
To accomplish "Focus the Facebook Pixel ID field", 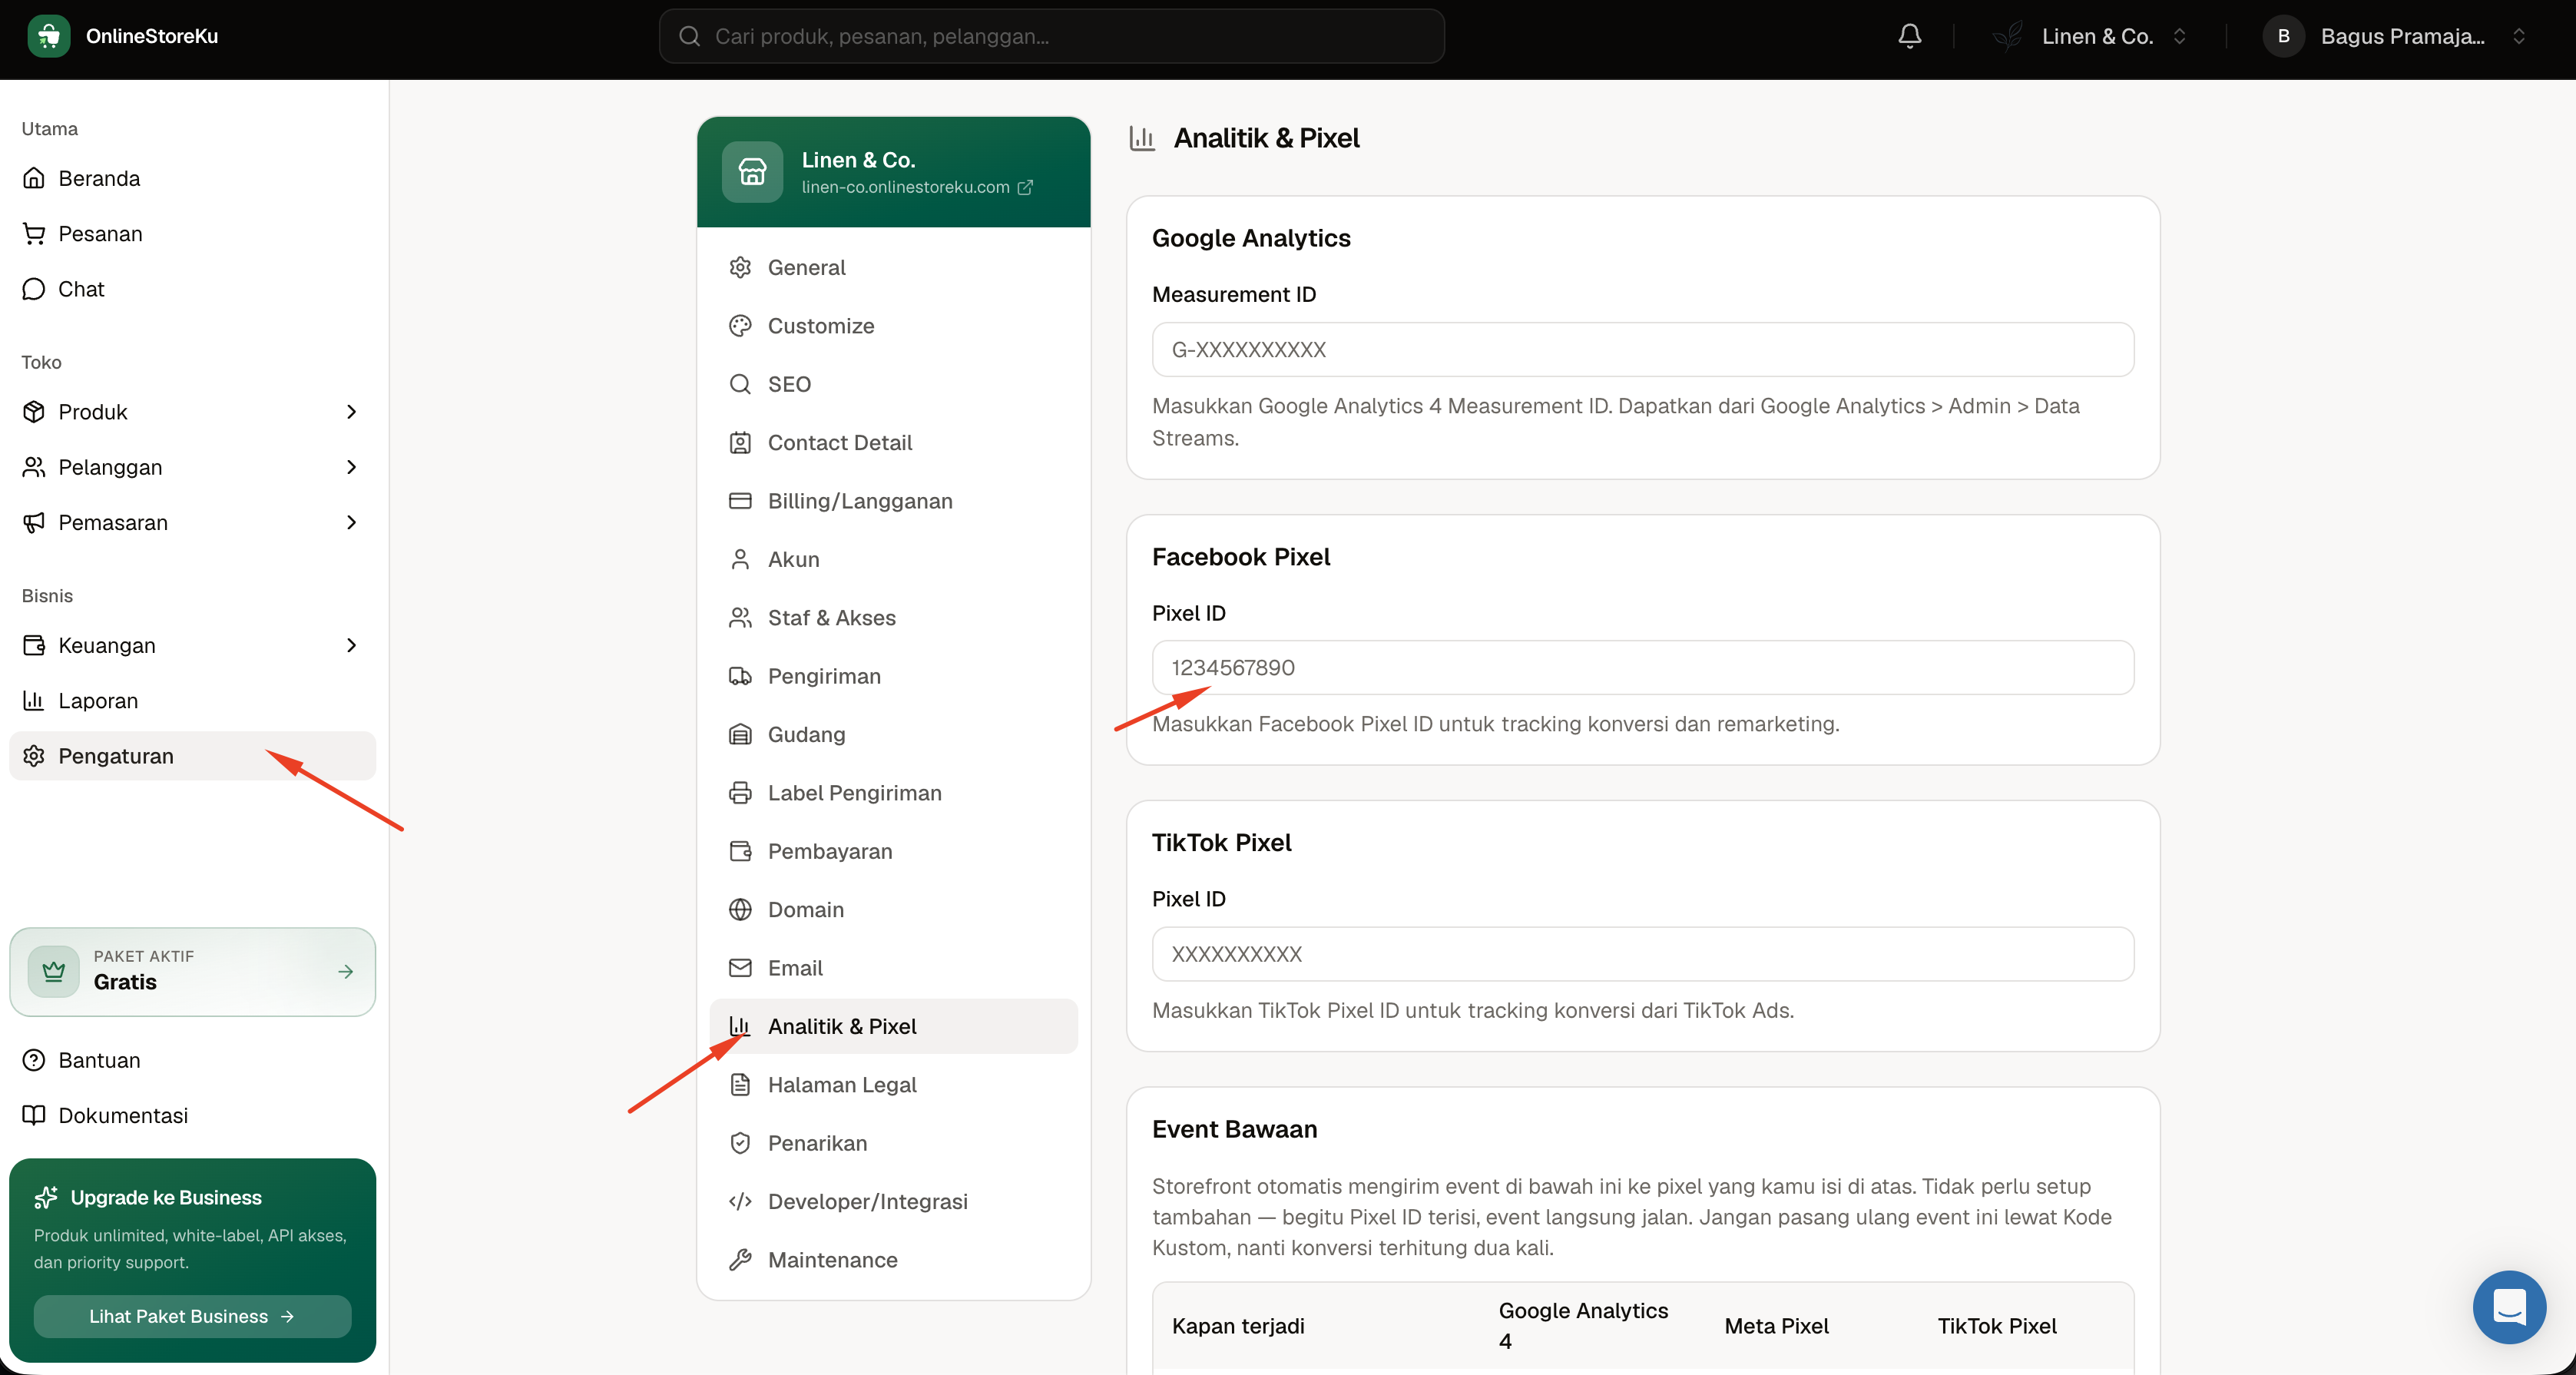I will click(1643, 667).
